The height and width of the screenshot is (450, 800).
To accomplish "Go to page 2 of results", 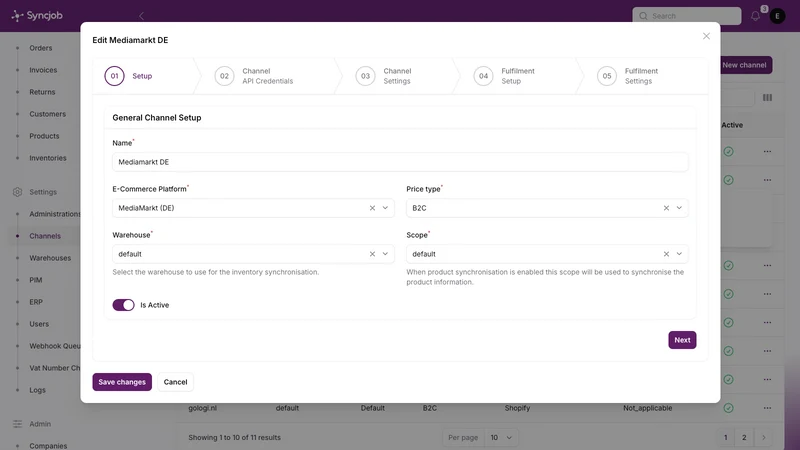I will pyautogui.click(x=744, y=437).
